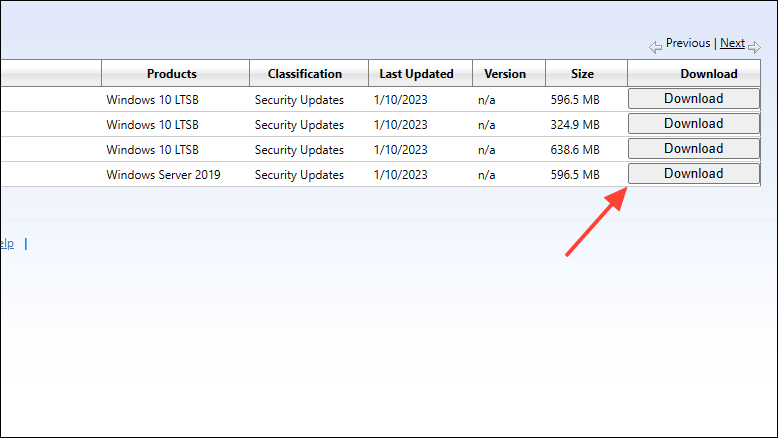Select the 638.6 MB size cell
This screenshot has height=438, width=778.
575,150
